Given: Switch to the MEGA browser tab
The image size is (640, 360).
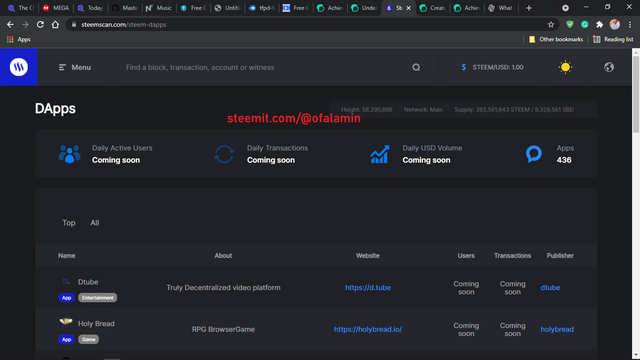Looking at the screenshot, I should pos(56,8).
